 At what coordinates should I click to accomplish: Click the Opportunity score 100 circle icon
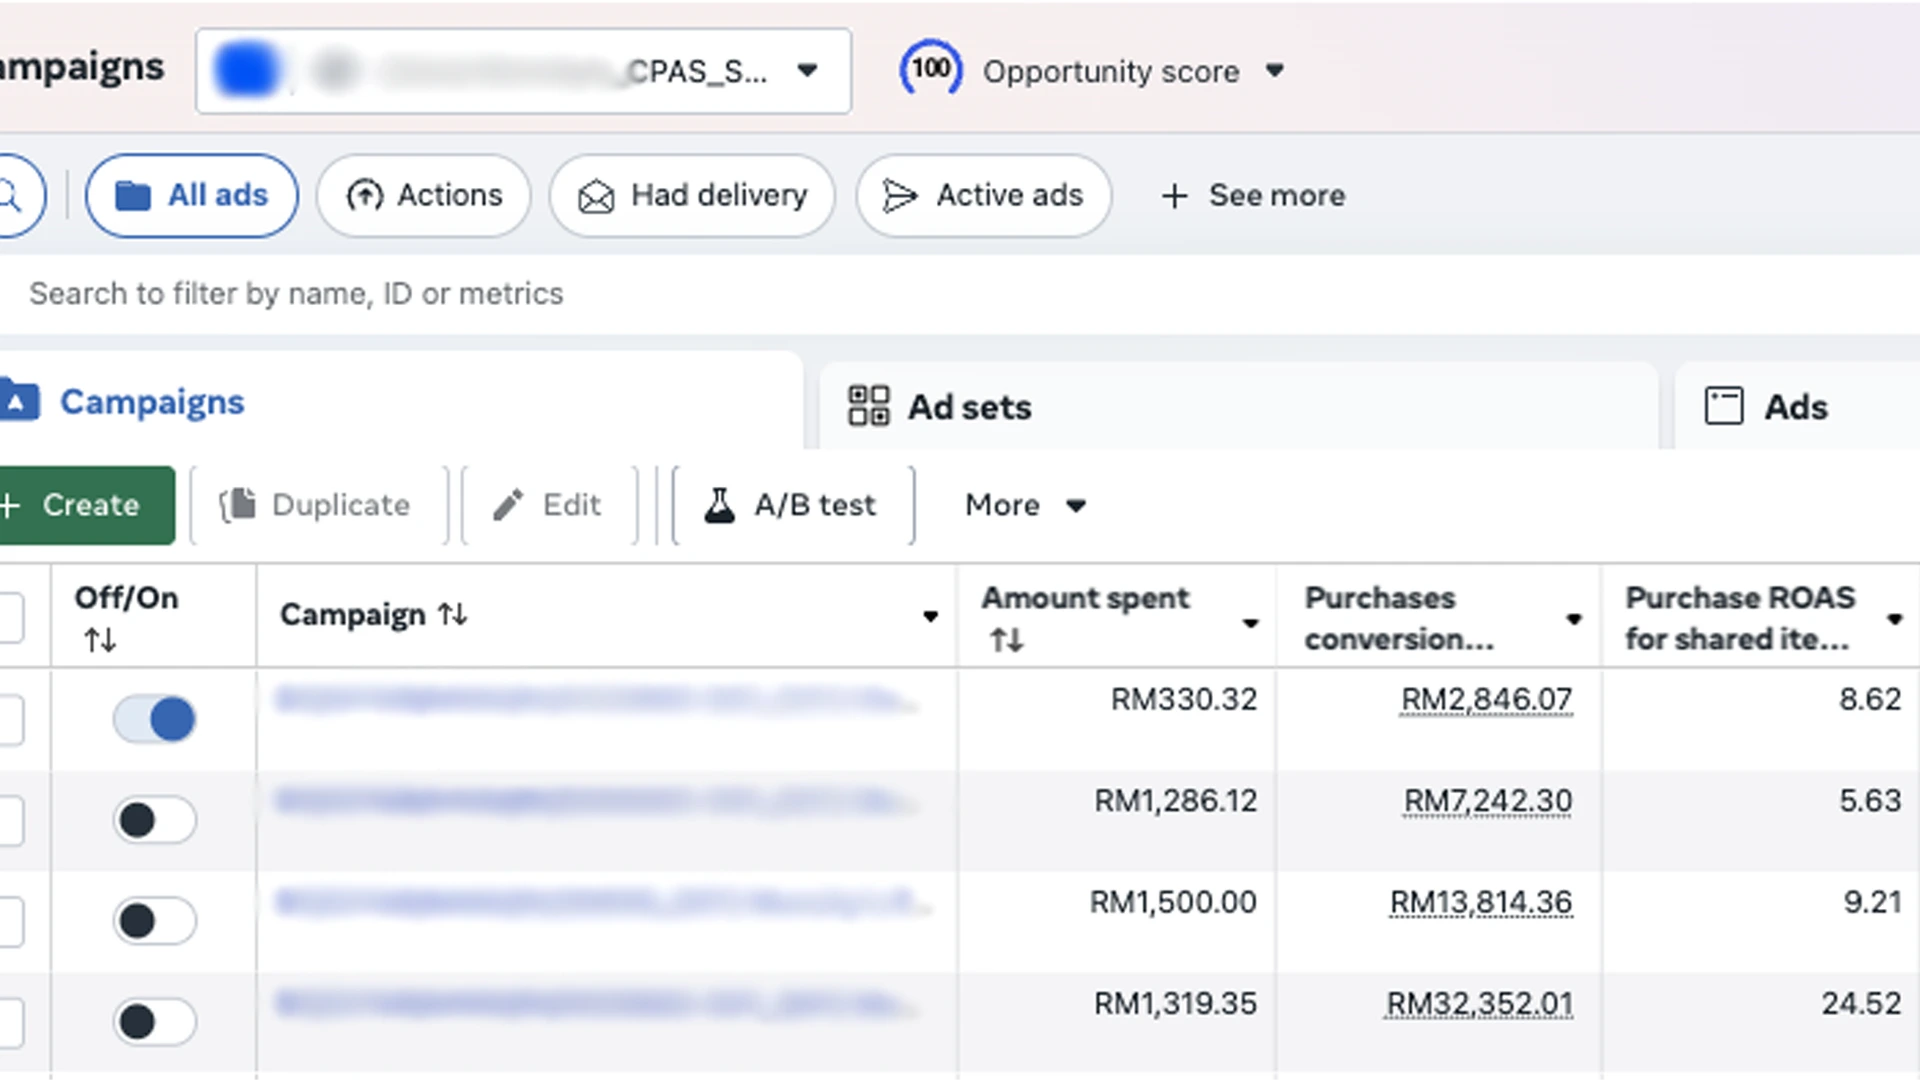(x=930, y=69)
